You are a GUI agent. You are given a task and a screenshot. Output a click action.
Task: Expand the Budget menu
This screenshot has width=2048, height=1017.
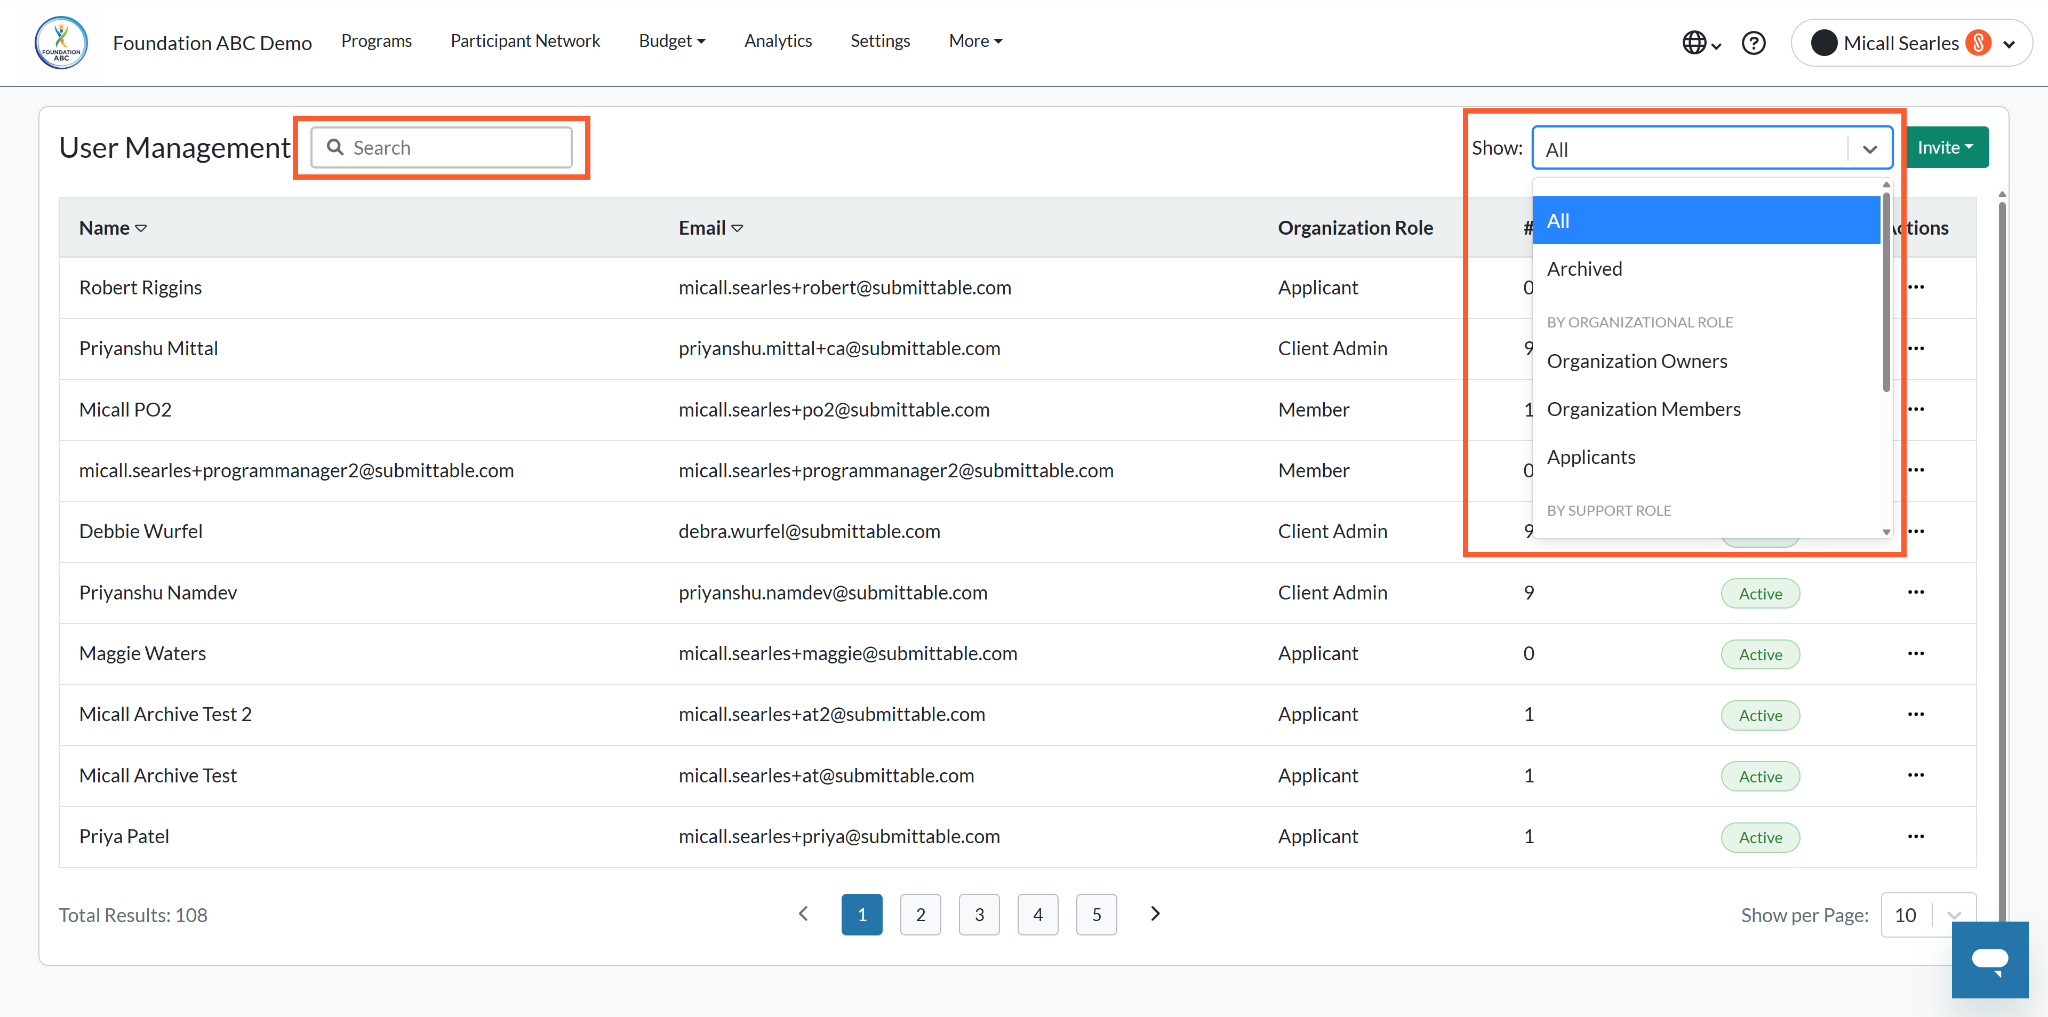click(x=672, y=41)
